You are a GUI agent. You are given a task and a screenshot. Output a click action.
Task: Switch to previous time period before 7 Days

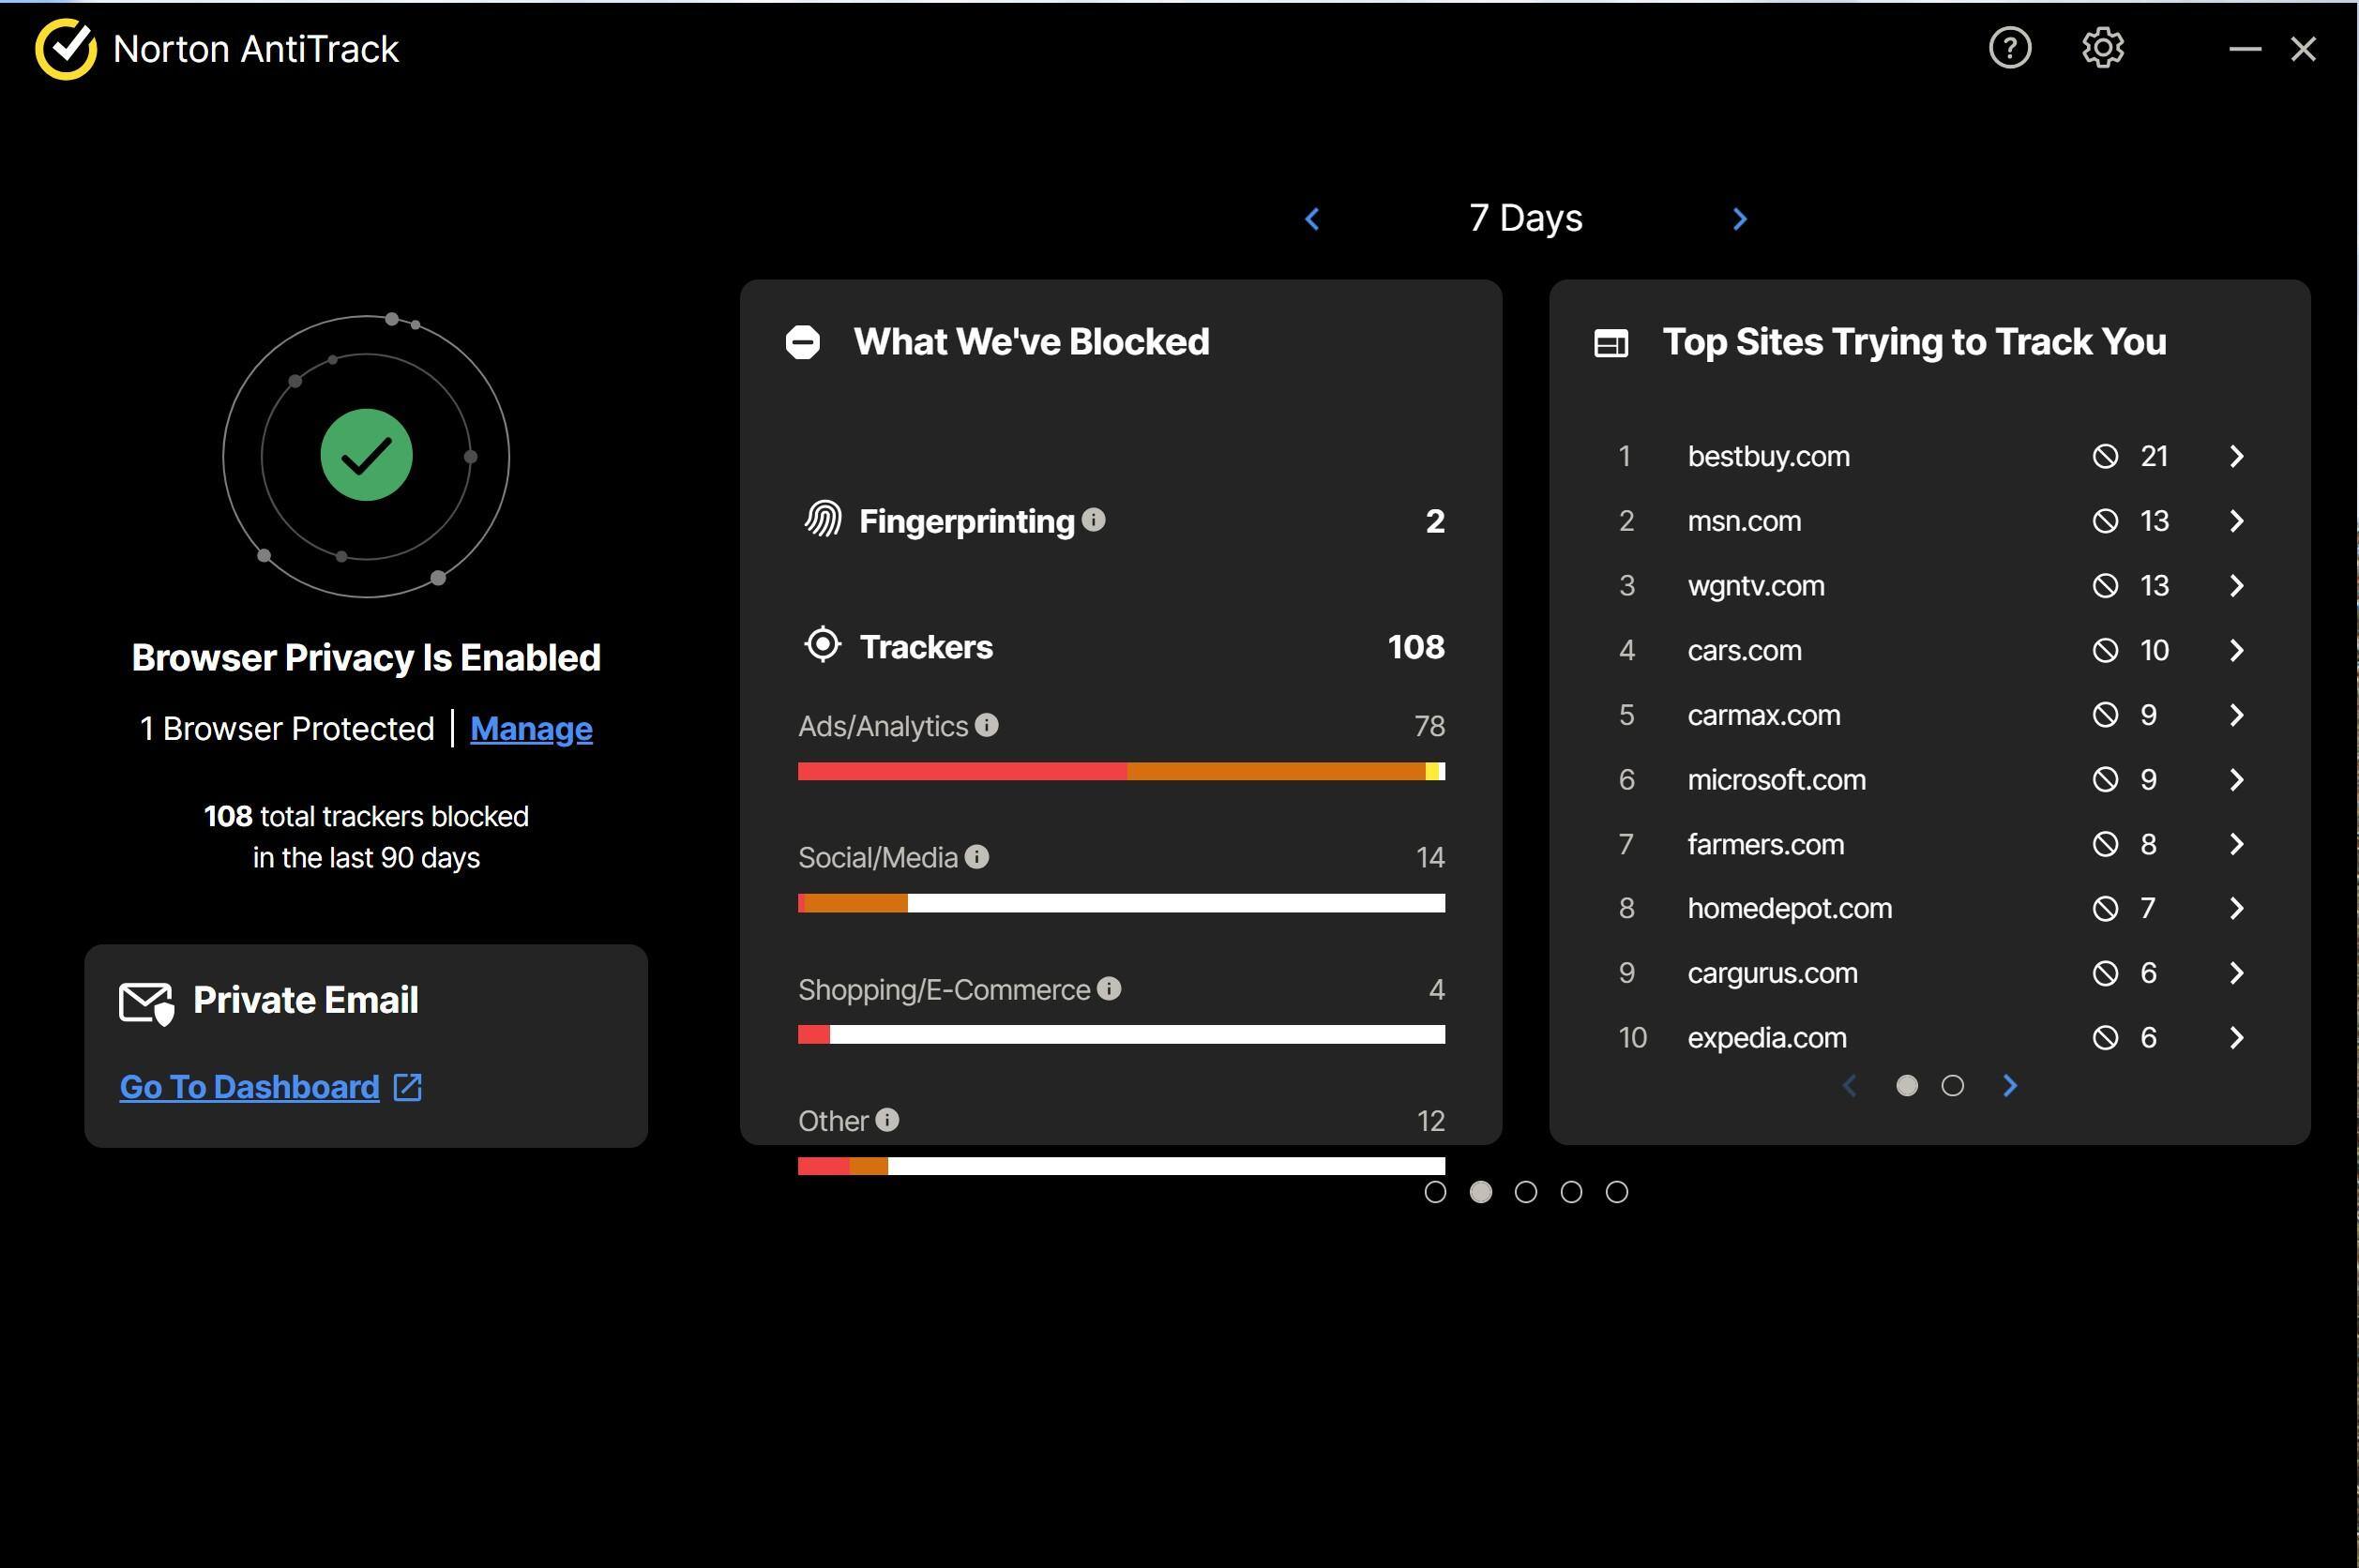click(x=1312, y=219)
